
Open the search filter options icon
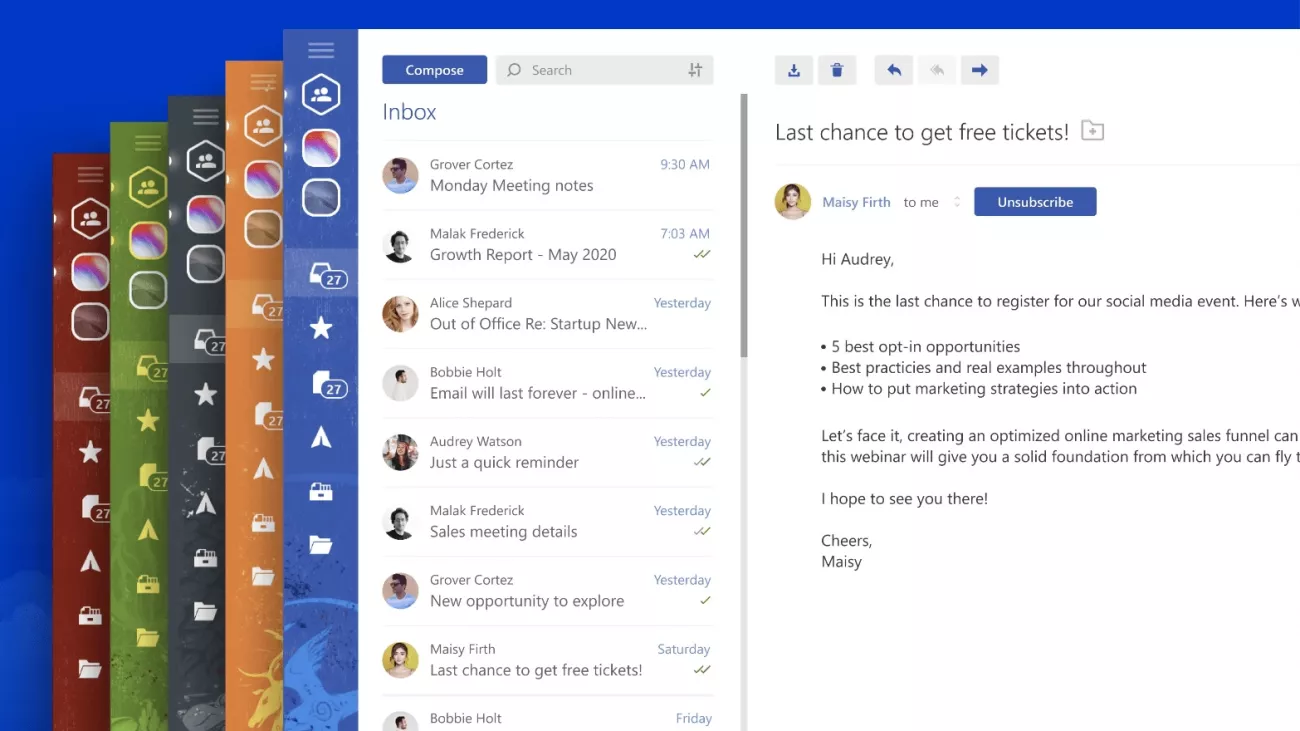coord(695,70)
